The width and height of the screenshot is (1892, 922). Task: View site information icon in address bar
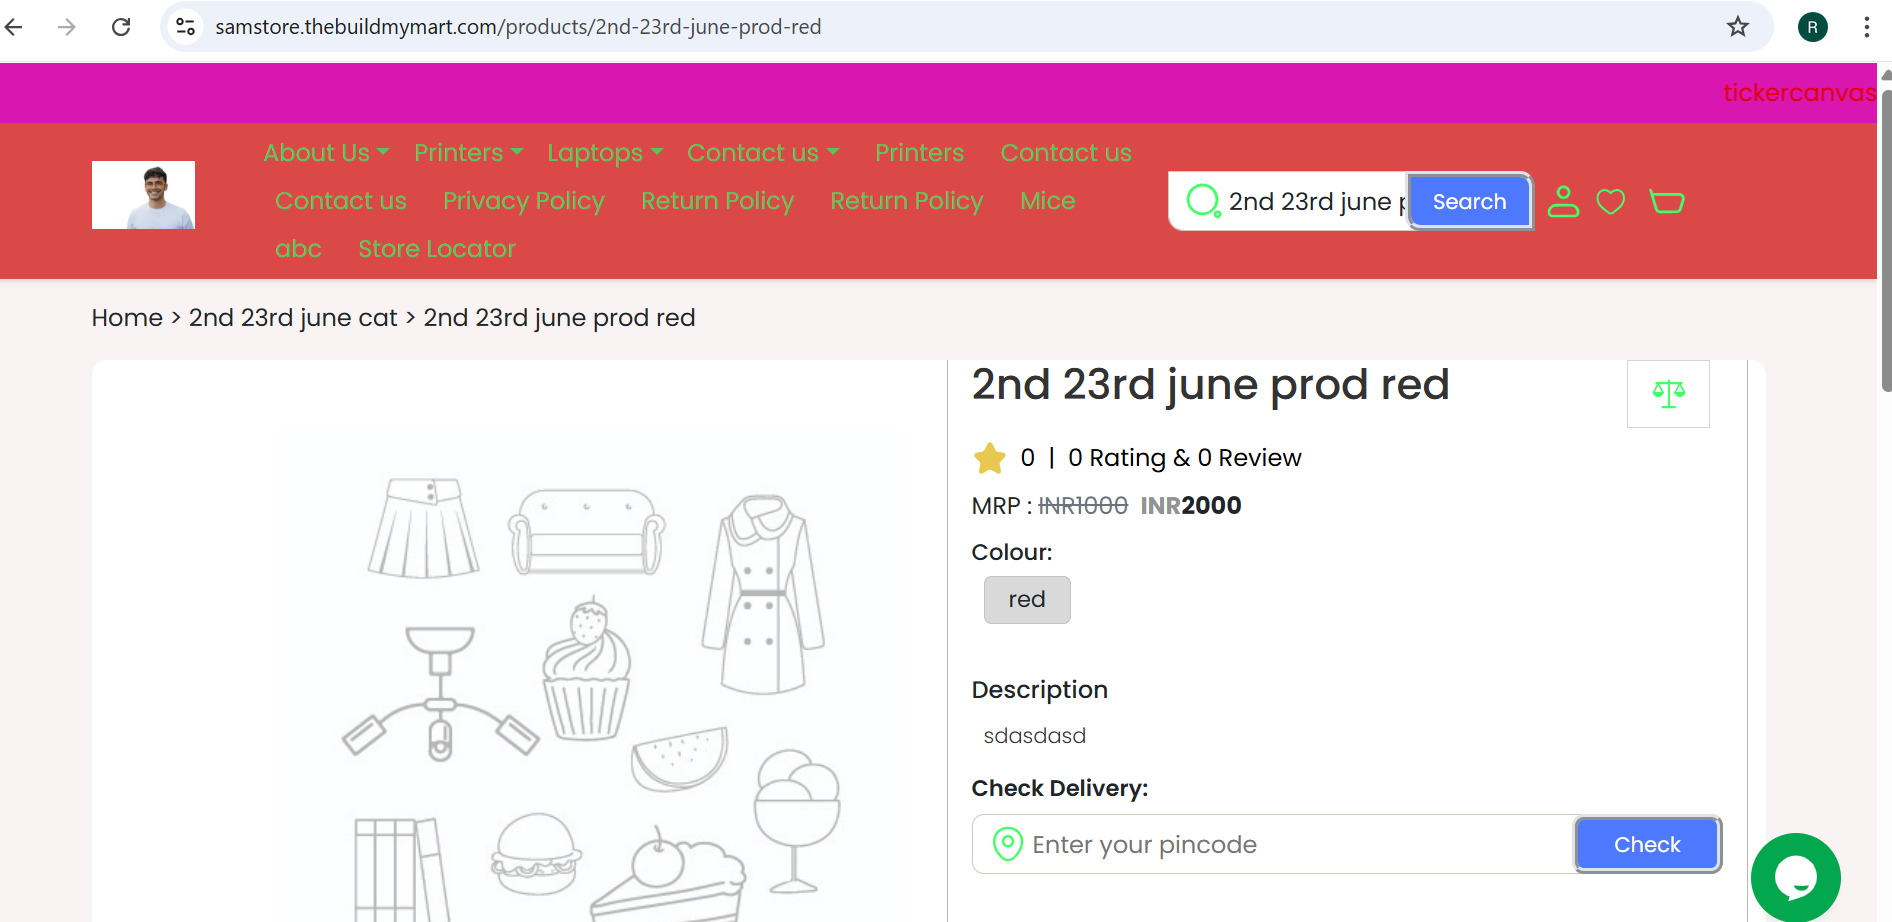click(185, 27)
